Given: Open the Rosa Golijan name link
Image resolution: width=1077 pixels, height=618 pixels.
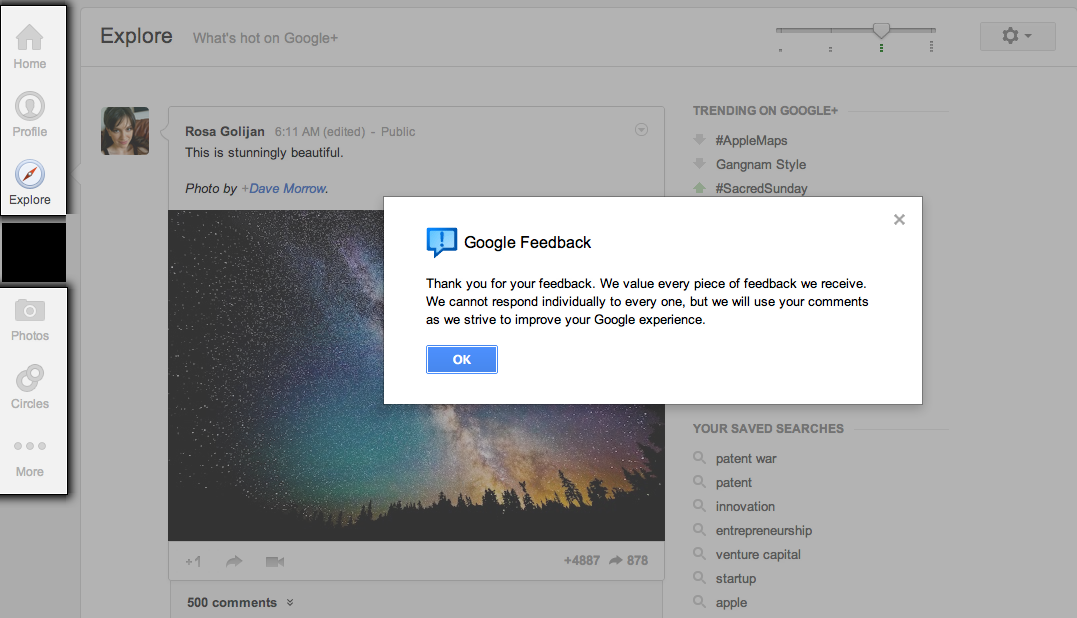Looking at the screenshot, I should pos(225,131).
